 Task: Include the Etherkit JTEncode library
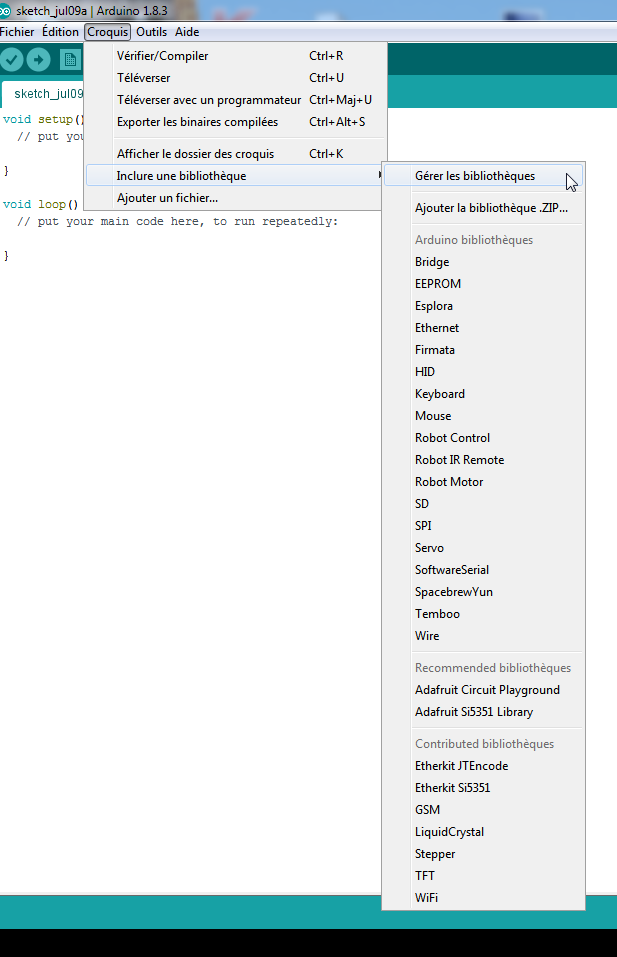[483, 765]
